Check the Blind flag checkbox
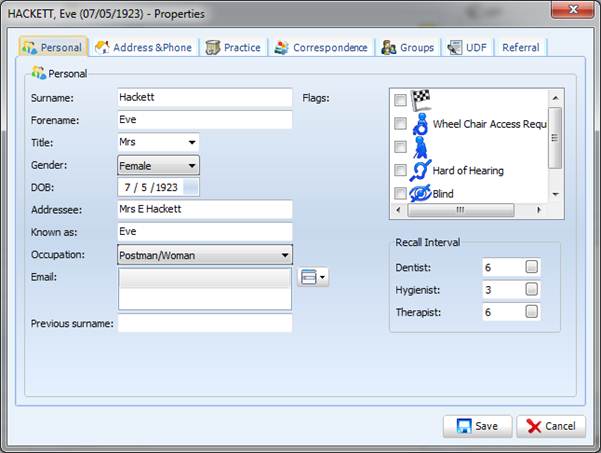The width and height of the screenshot is (601, 453). coord(400,193)
